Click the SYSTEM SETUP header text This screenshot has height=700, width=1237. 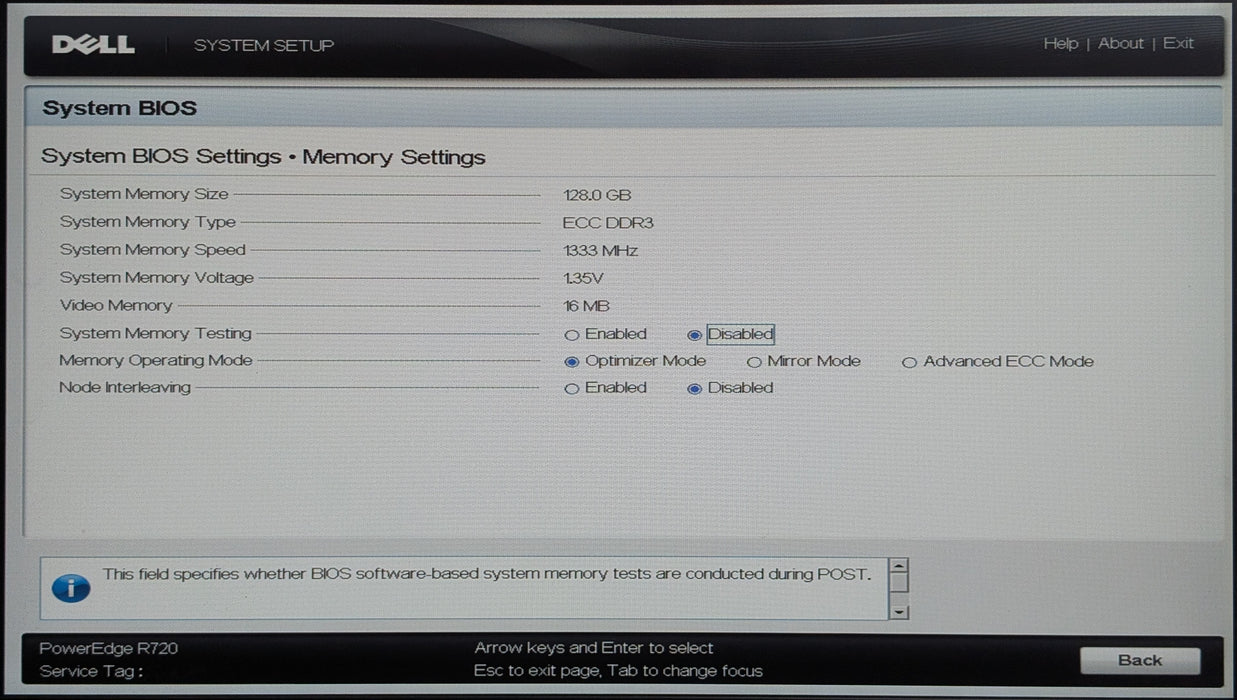[264, 45]
